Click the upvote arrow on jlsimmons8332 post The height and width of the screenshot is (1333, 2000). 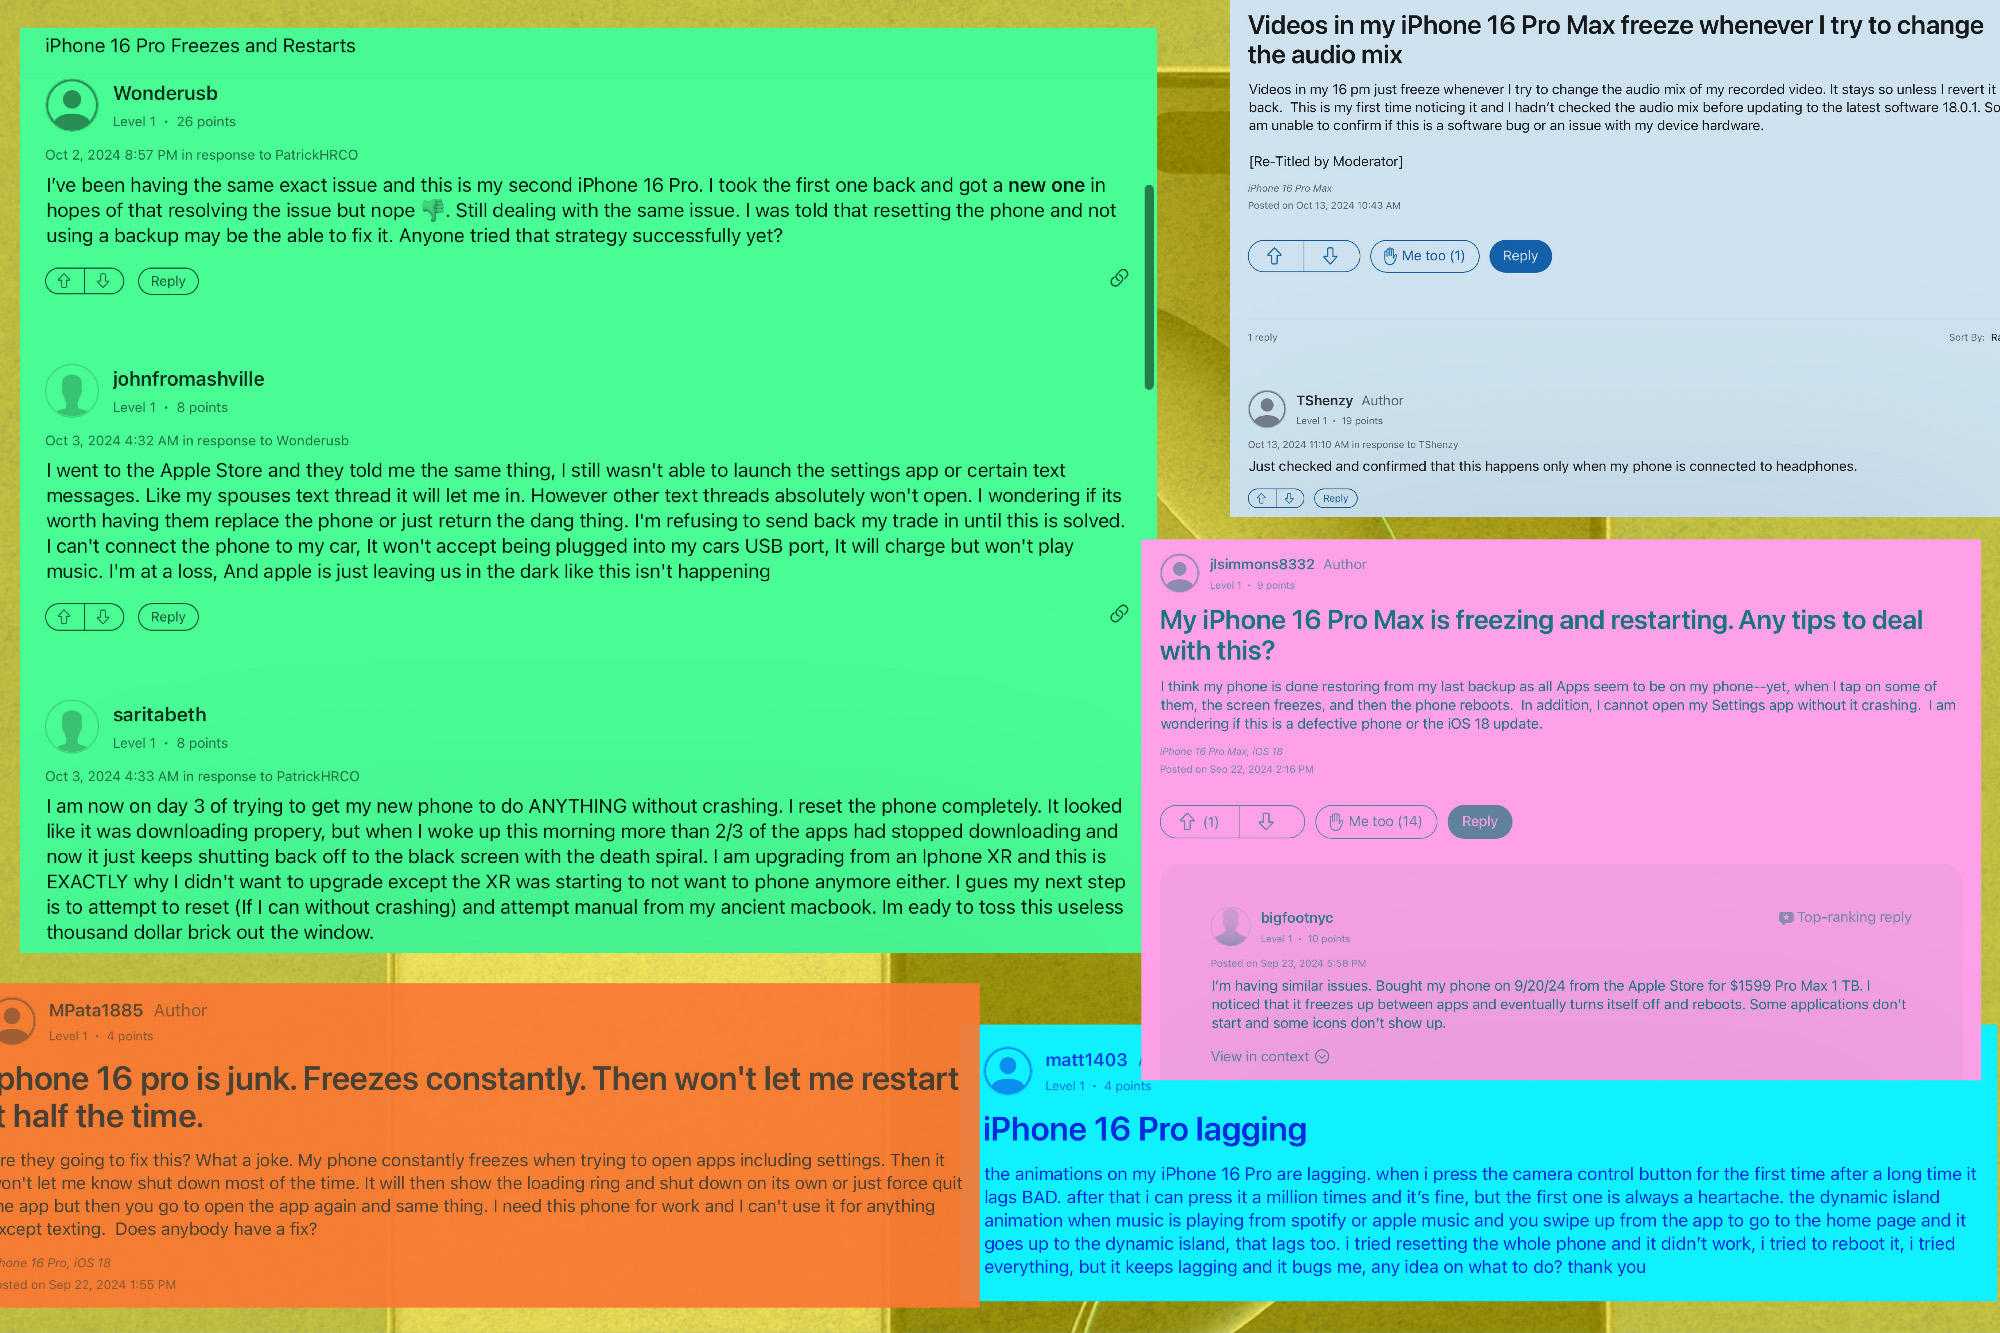[1190, 821]
